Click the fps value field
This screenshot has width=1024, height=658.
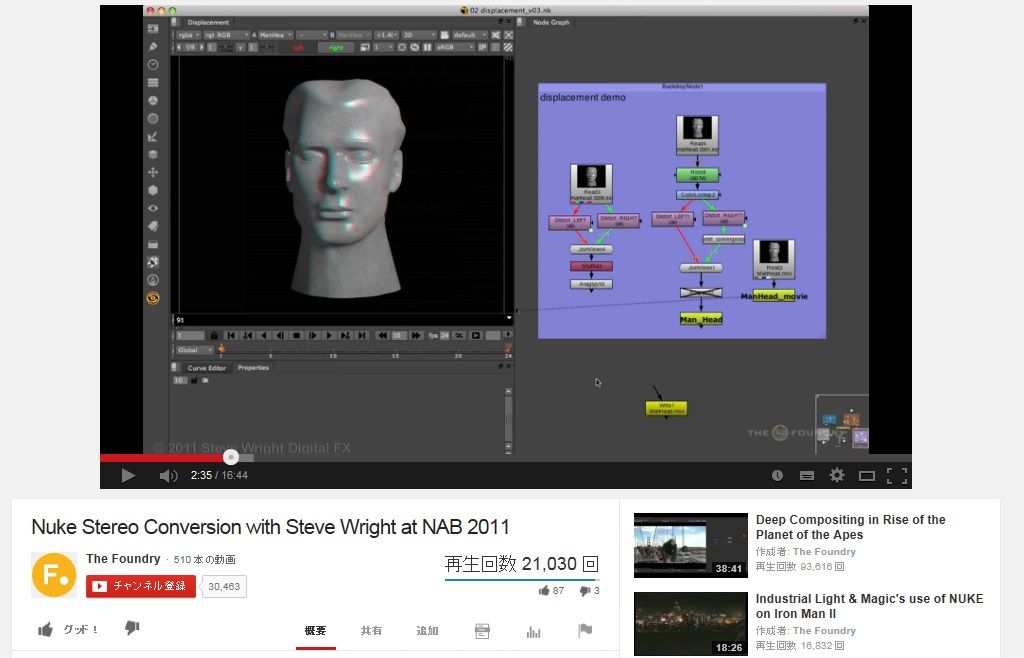tap(445, 336)
